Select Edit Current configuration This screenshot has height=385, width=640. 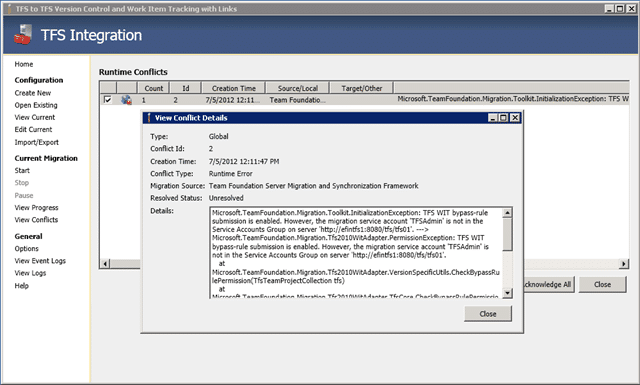coord(33,129)
